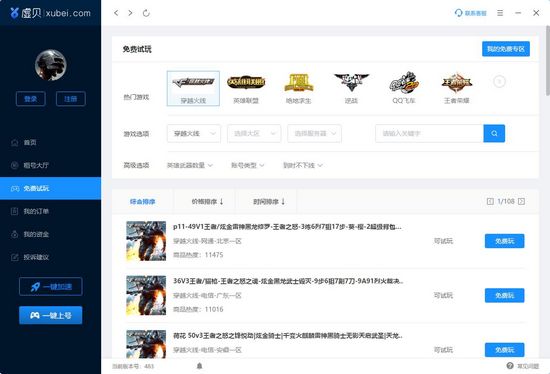Select the 王者荣耀 game icon

click(x=456, y=89)
